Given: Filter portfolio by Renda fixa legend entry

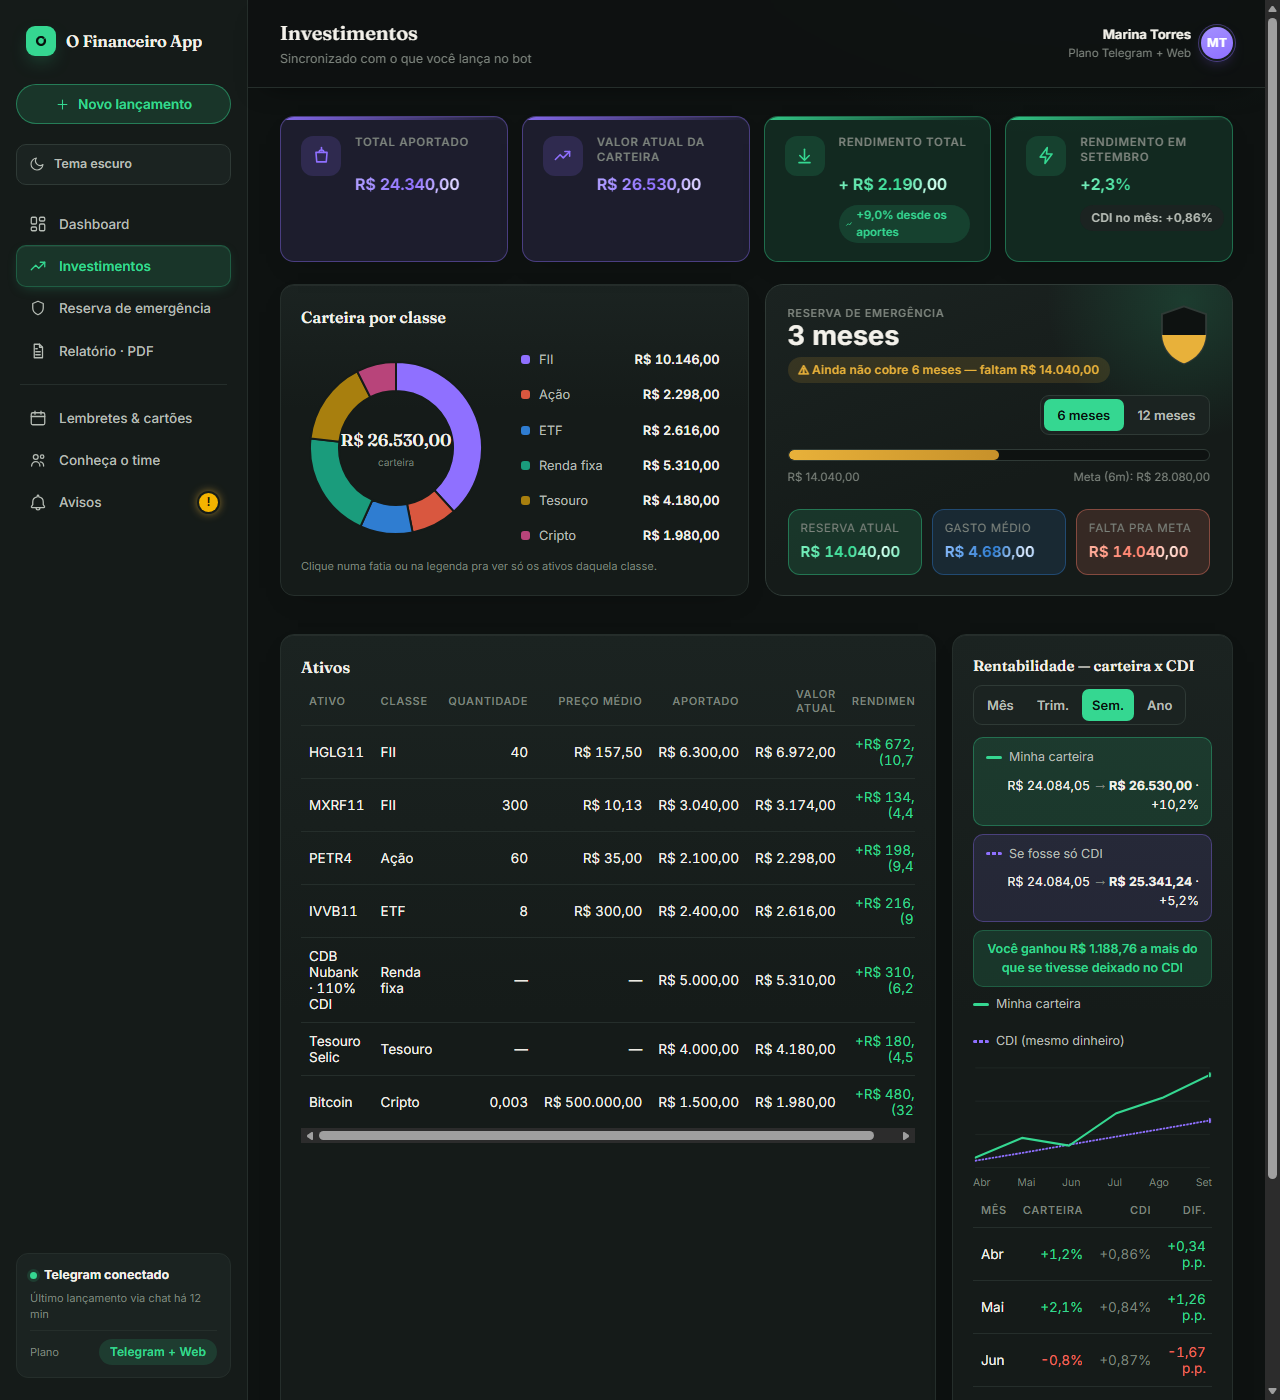Looking at the screenshot, I should pos(620,466).
